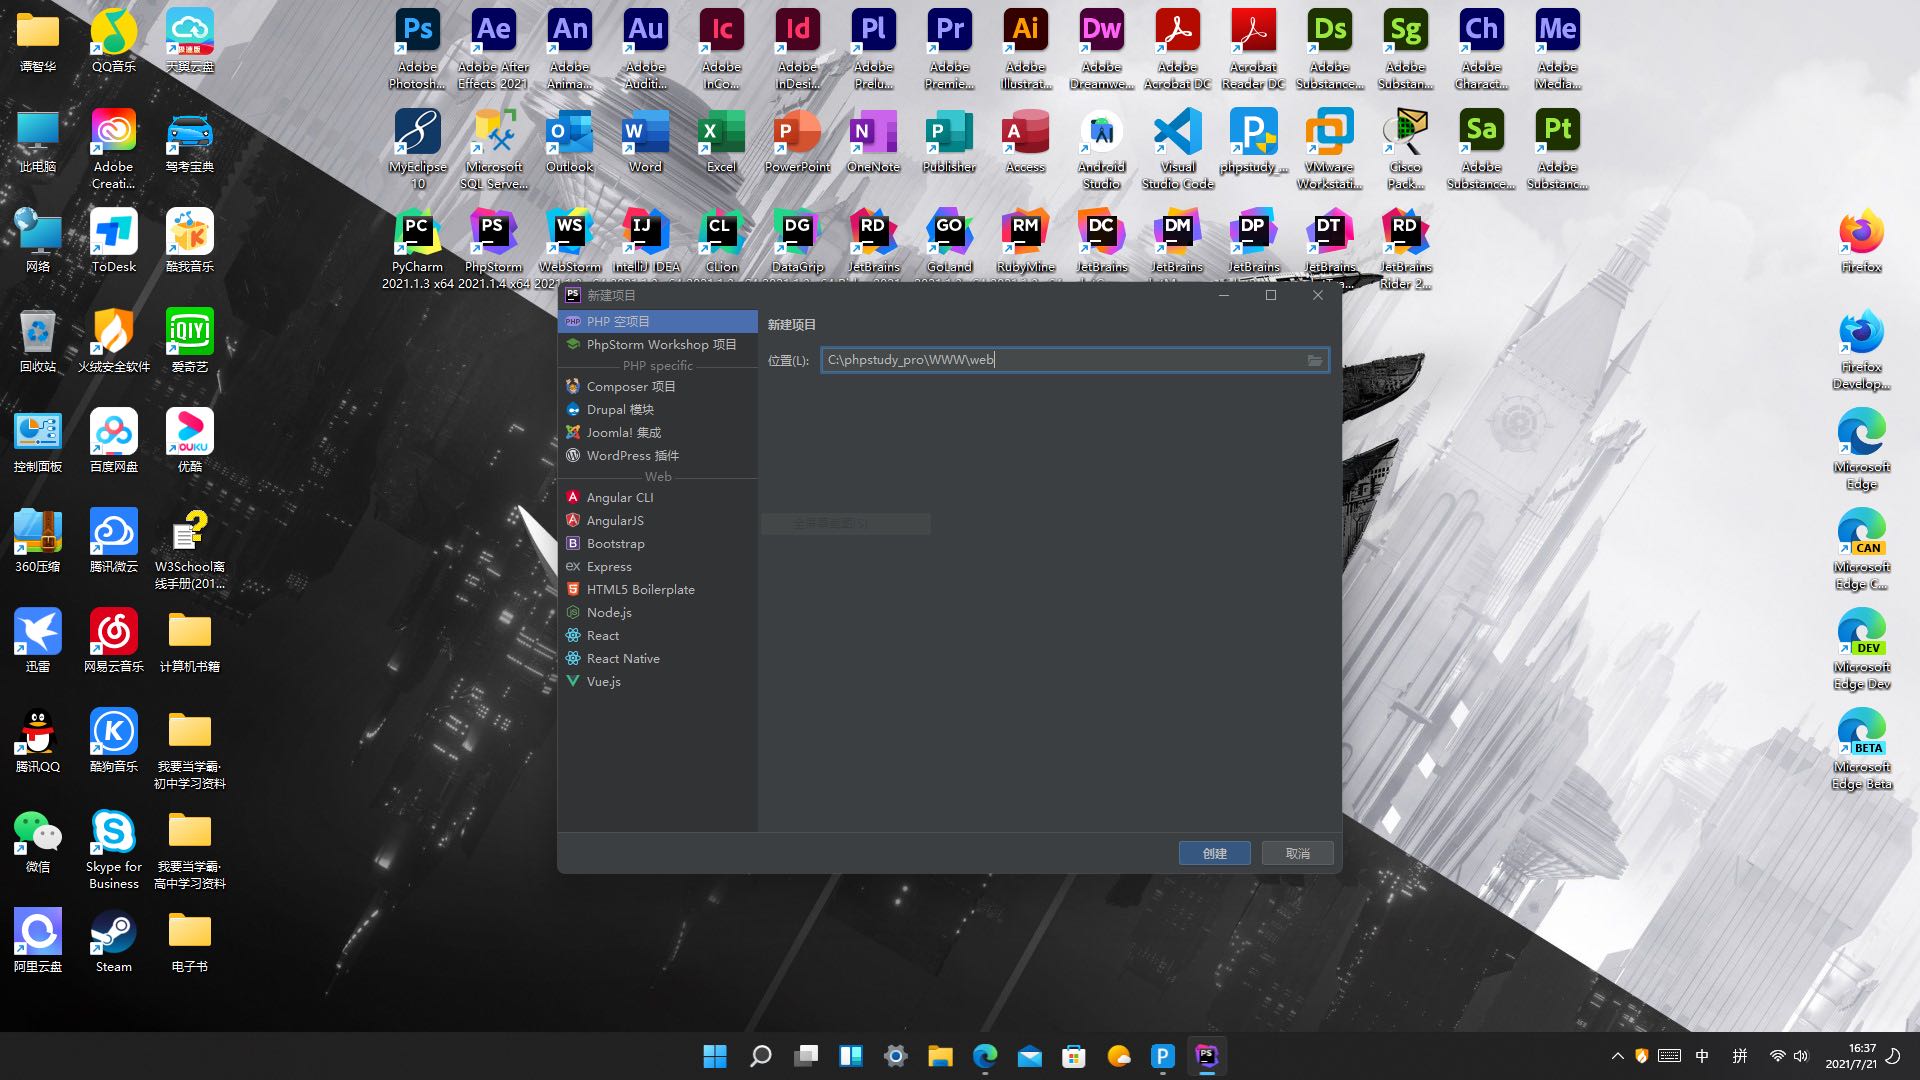Open the Windows Start menu on the taskbar

715,1056
